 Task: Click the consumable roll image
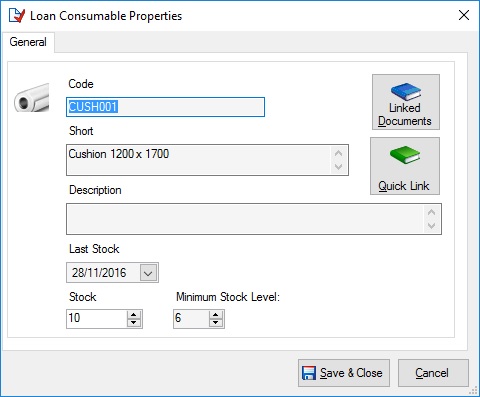[31, 98]
